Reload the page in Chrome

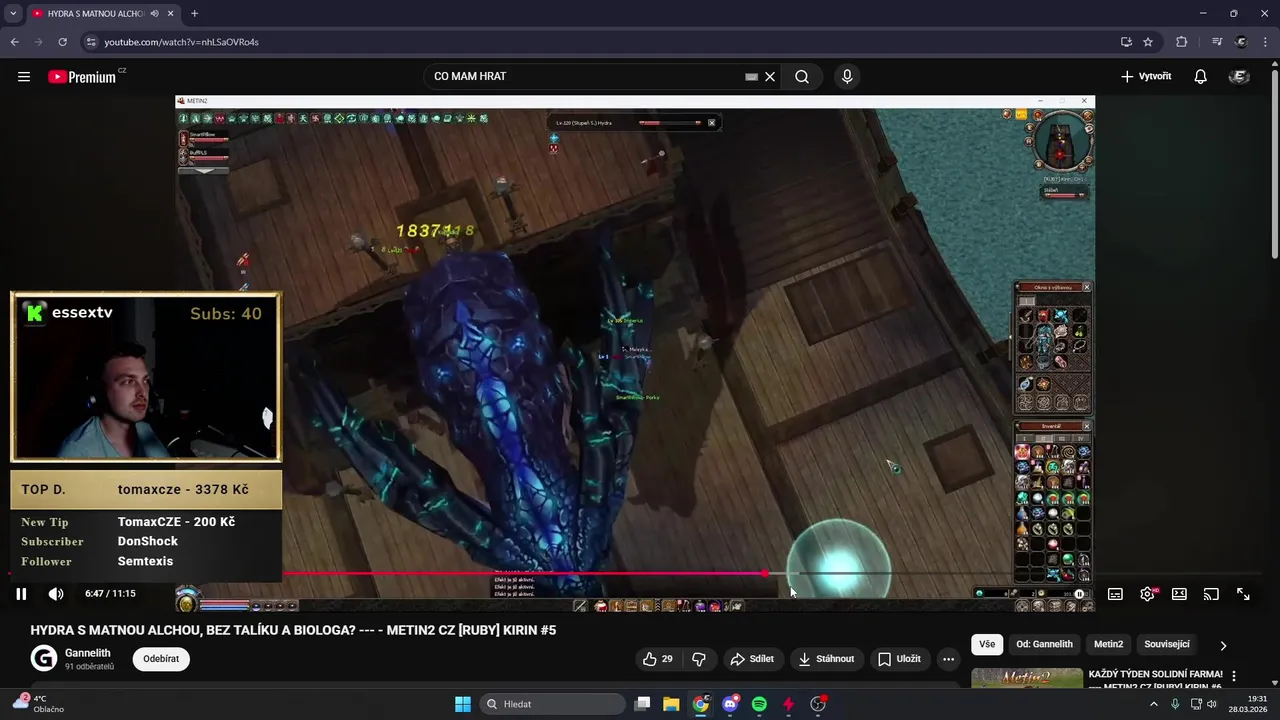click(x=62, y=42)
